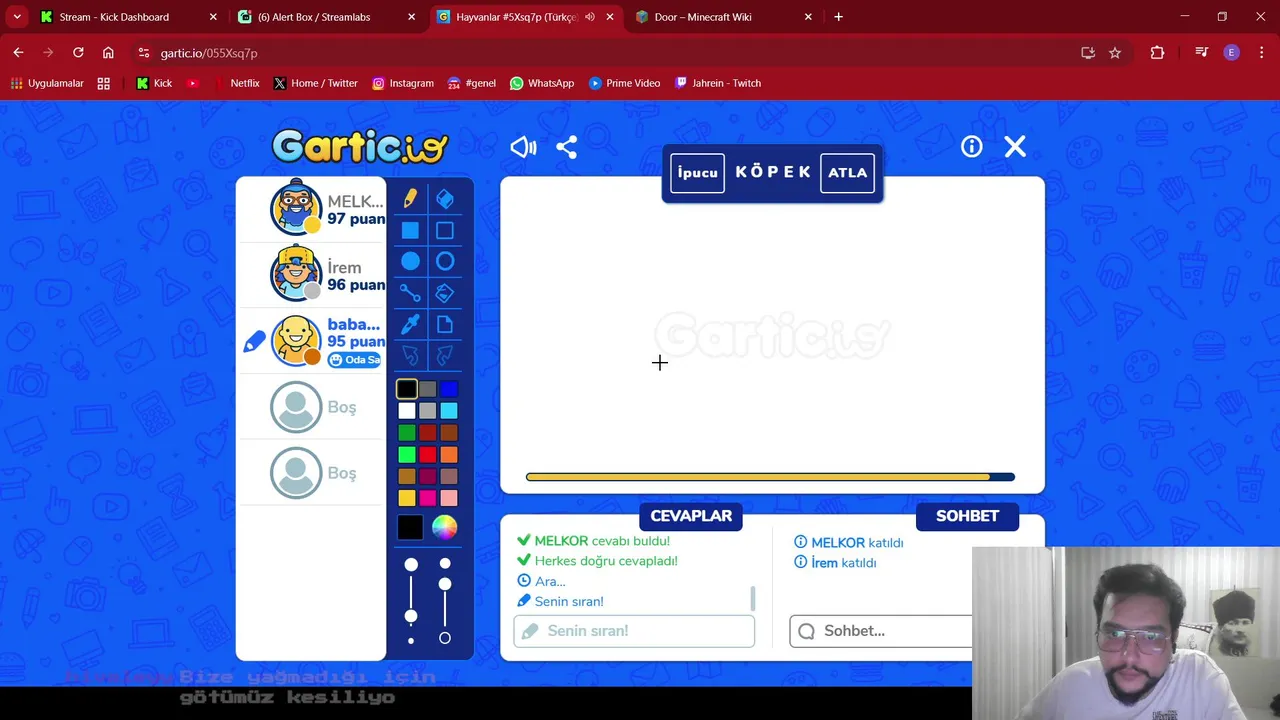The width and height of the screenshot is (1280, 720).
Task: Reload the page
Action: (x=78, y=53)
